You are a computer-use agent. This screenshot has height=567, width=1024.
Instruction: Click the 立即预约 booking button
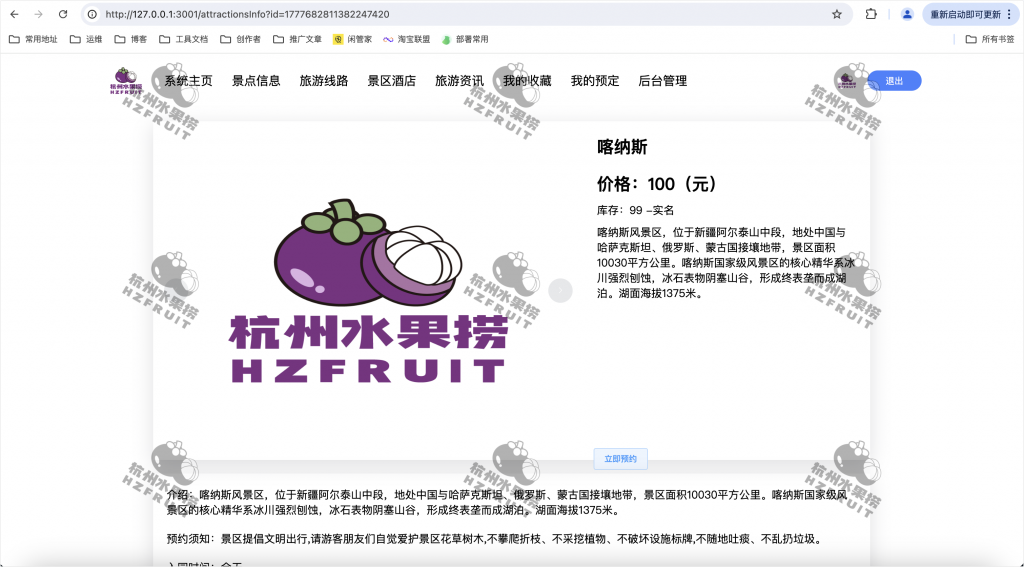620,459
